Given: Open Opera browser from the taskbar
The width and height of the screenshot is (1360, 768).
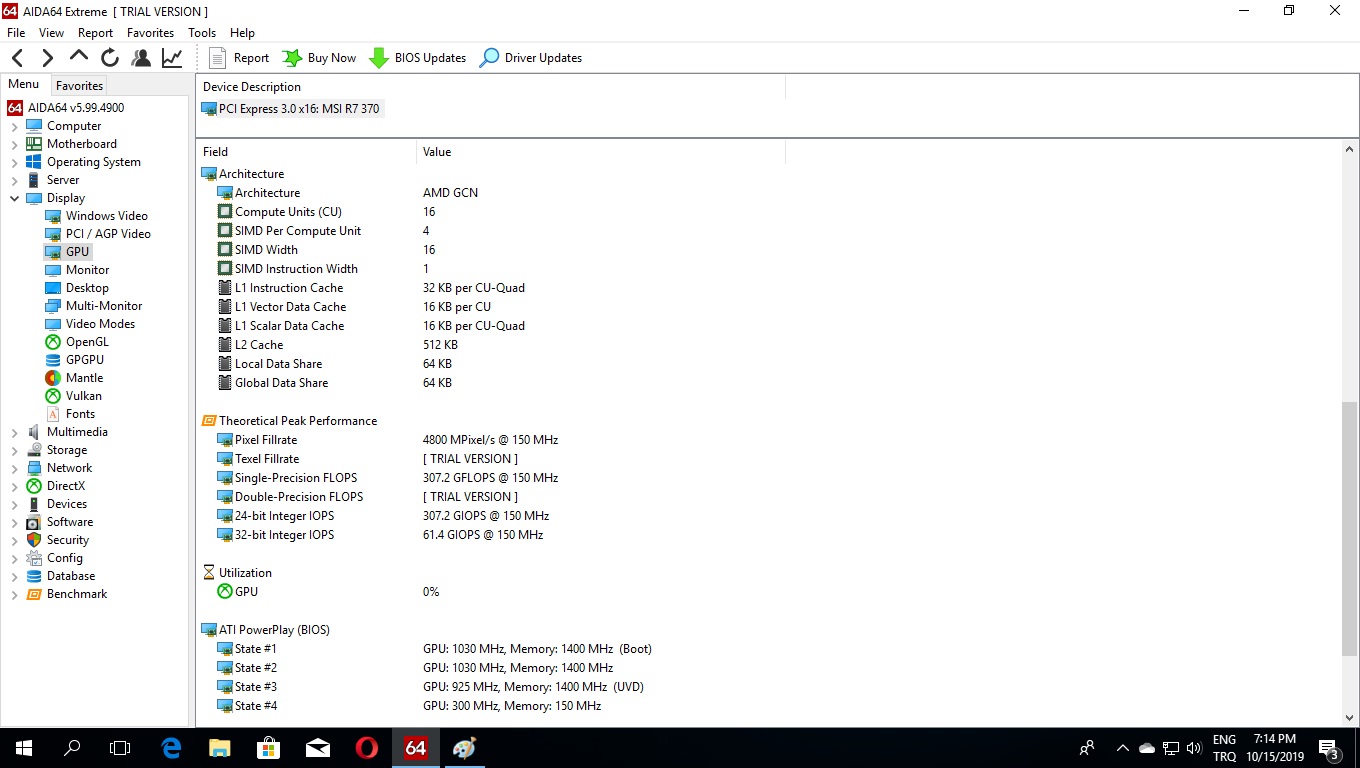Looking at the screenshot, I should 367,748.
